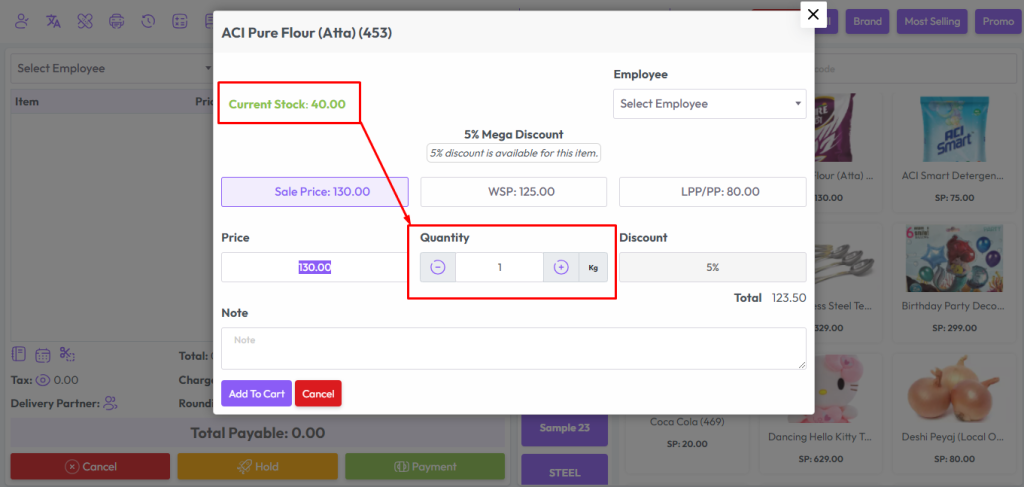
Task: Click the Note text area
Action: click(513, 349)
